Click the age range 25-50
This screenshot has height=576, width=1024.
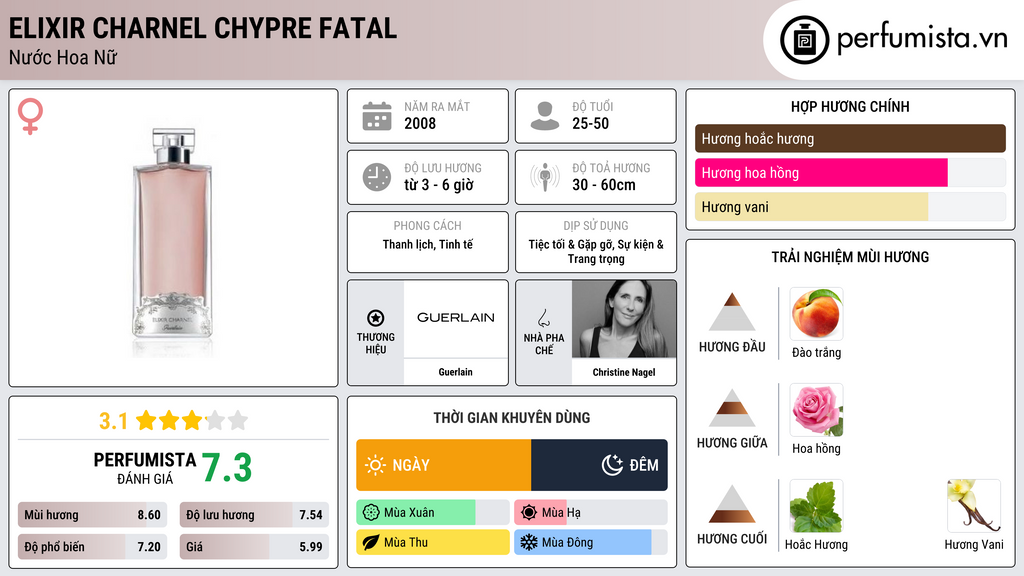[590, 123]
